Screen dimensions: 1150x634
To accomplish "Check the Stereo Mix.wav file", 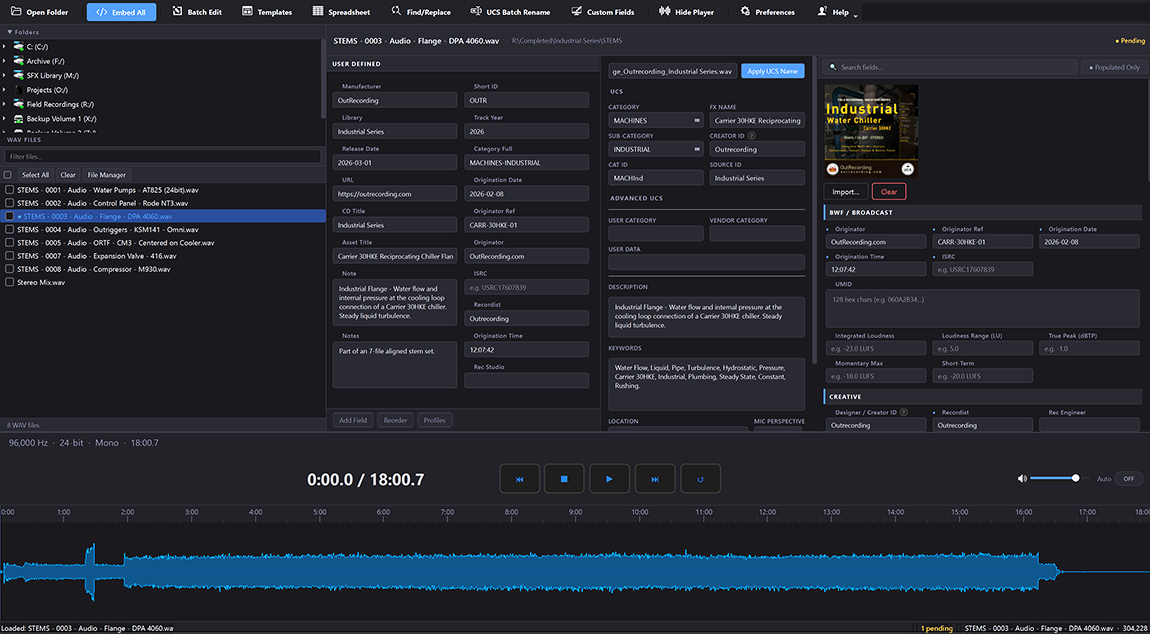I will [10, 283].
